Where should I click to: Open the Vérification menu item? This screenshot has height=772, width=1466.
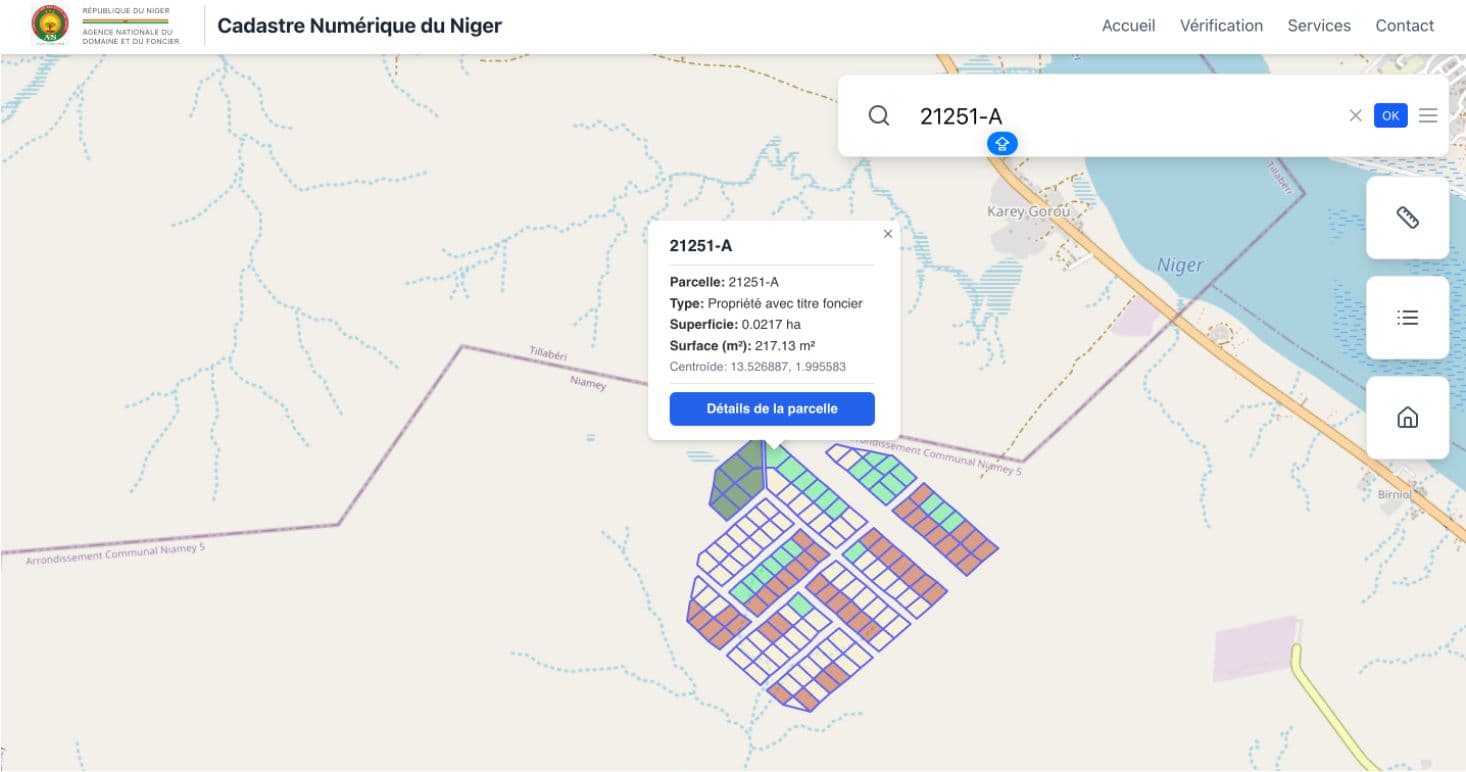point(1221,25)
